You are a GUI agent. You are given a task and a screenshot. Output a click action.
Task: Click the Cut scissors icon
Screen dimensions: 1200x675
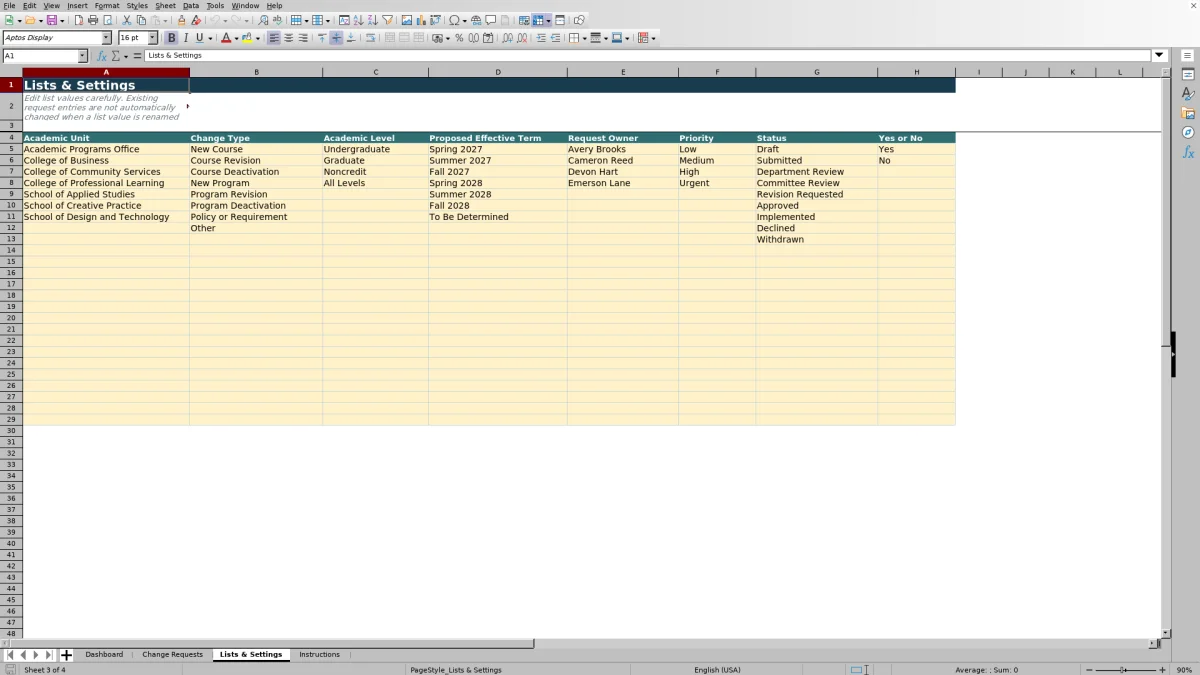(x=126, y=20)
